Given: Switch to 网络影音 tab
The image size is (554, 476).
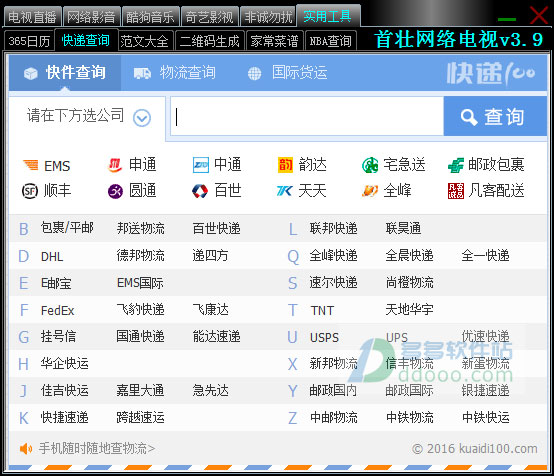Looking at the screenshot, I should tap(92, 17).
